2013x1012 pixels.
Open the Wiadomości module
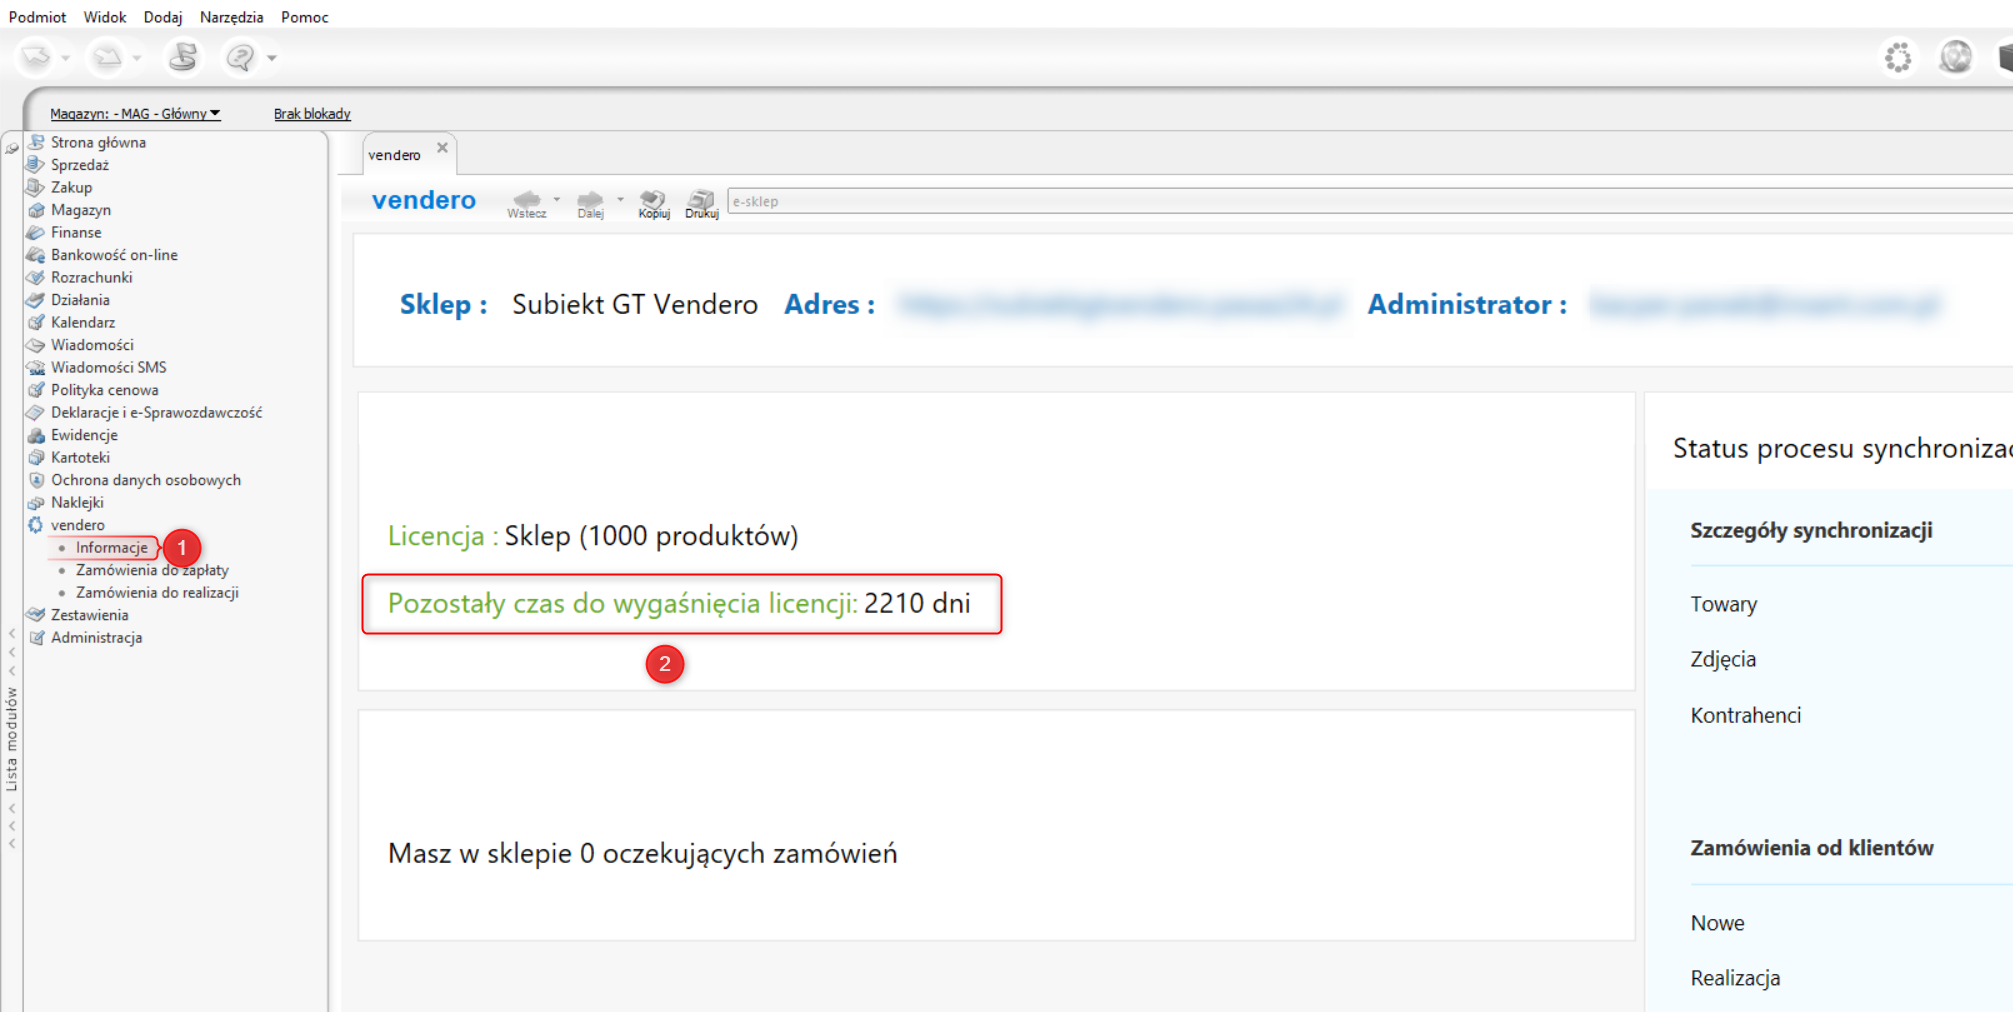coord(92,345)
